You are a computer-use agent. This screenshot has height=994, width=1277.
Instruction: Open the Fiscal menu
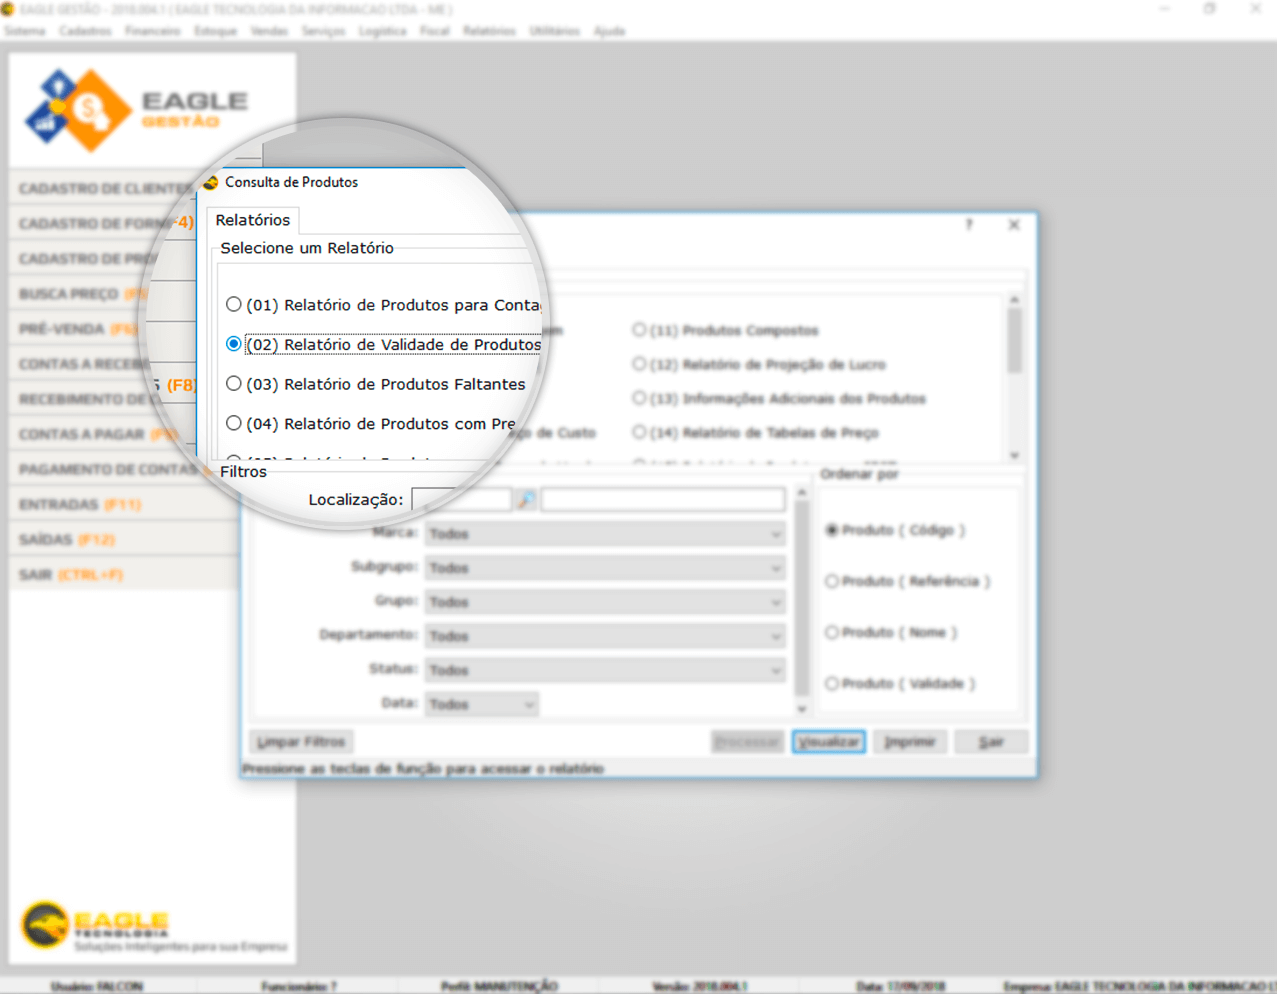(434, 31)
